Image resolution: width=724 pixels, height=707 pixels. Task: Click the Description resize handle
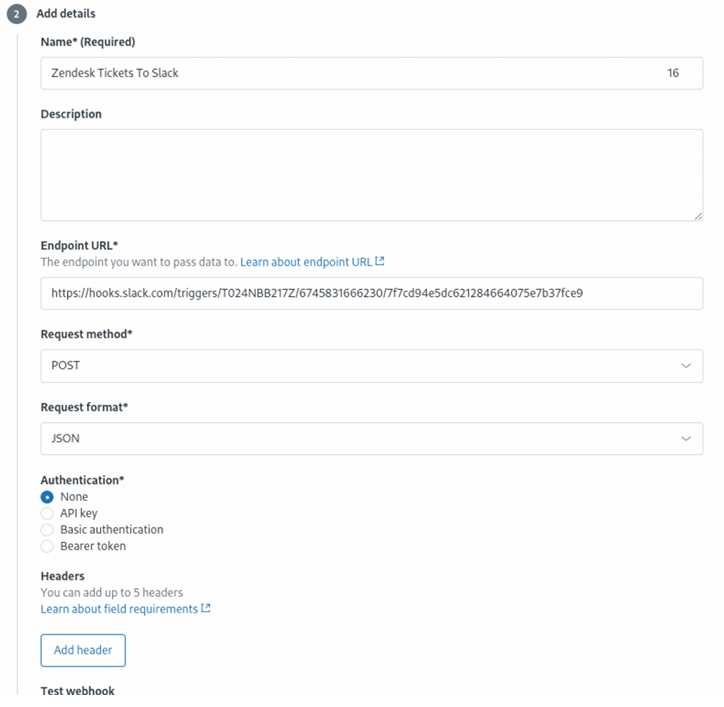pyautogui.click(x=697, y=215)
